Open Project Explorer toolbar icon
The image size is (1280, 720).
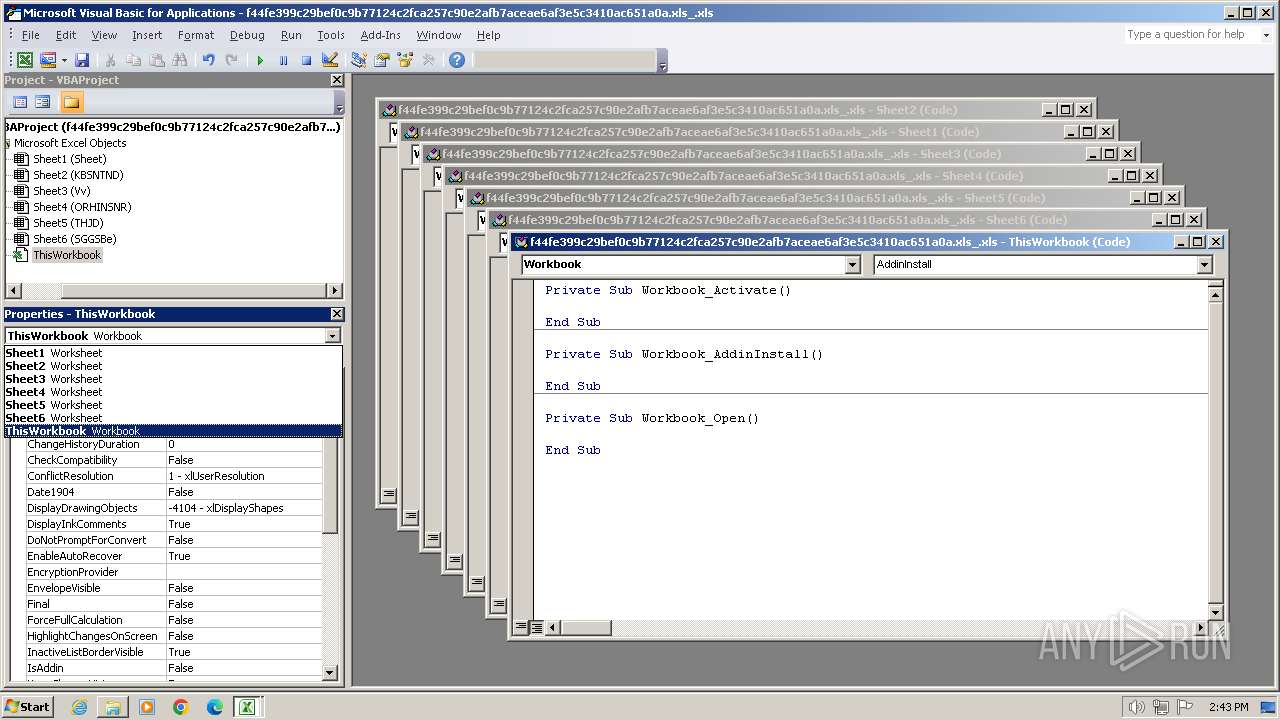(x=358, y=60)
